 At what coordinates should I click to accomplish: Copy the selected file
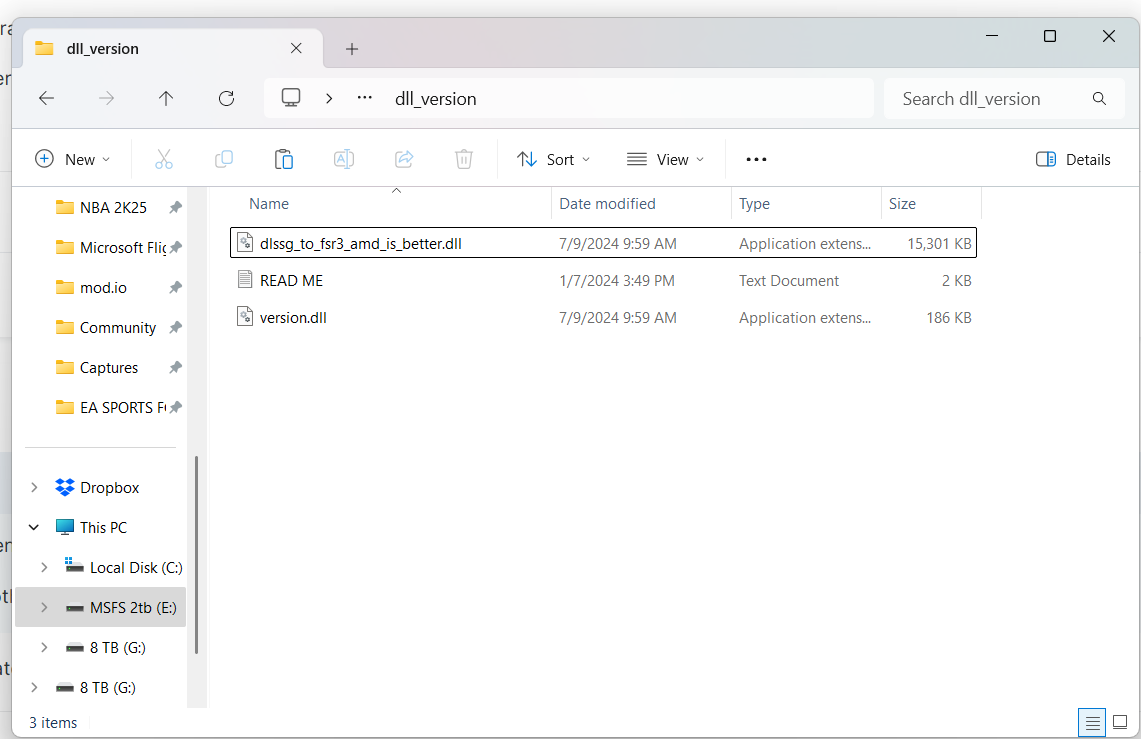[x=224, y=159]
